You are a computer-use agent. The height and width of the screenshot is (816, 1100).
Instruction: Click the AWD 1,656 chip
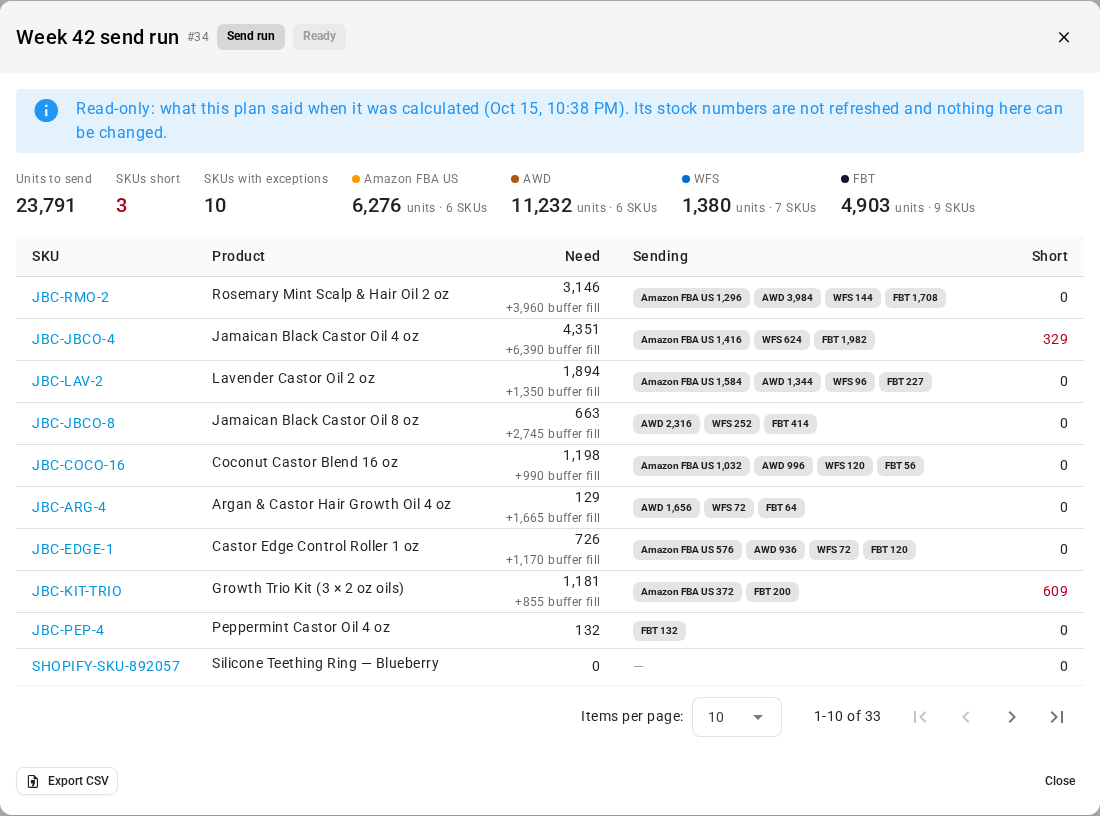[x=666, y=508]
